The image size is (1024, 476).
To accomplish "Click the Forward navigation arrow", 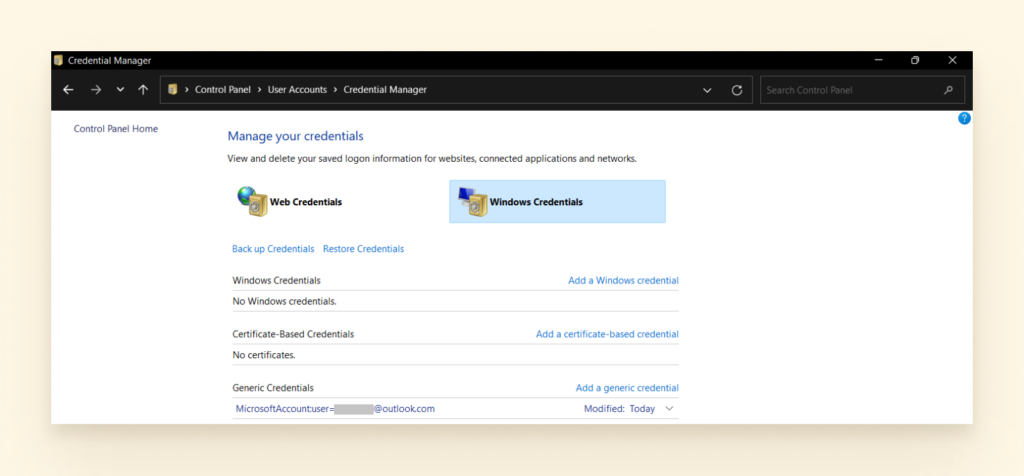I will coord(96,90).
